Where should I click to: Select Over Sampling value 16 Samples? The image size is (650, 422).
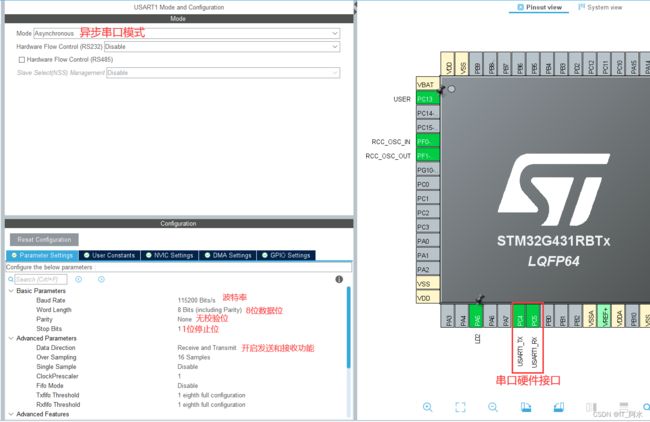tap(194, 357)
